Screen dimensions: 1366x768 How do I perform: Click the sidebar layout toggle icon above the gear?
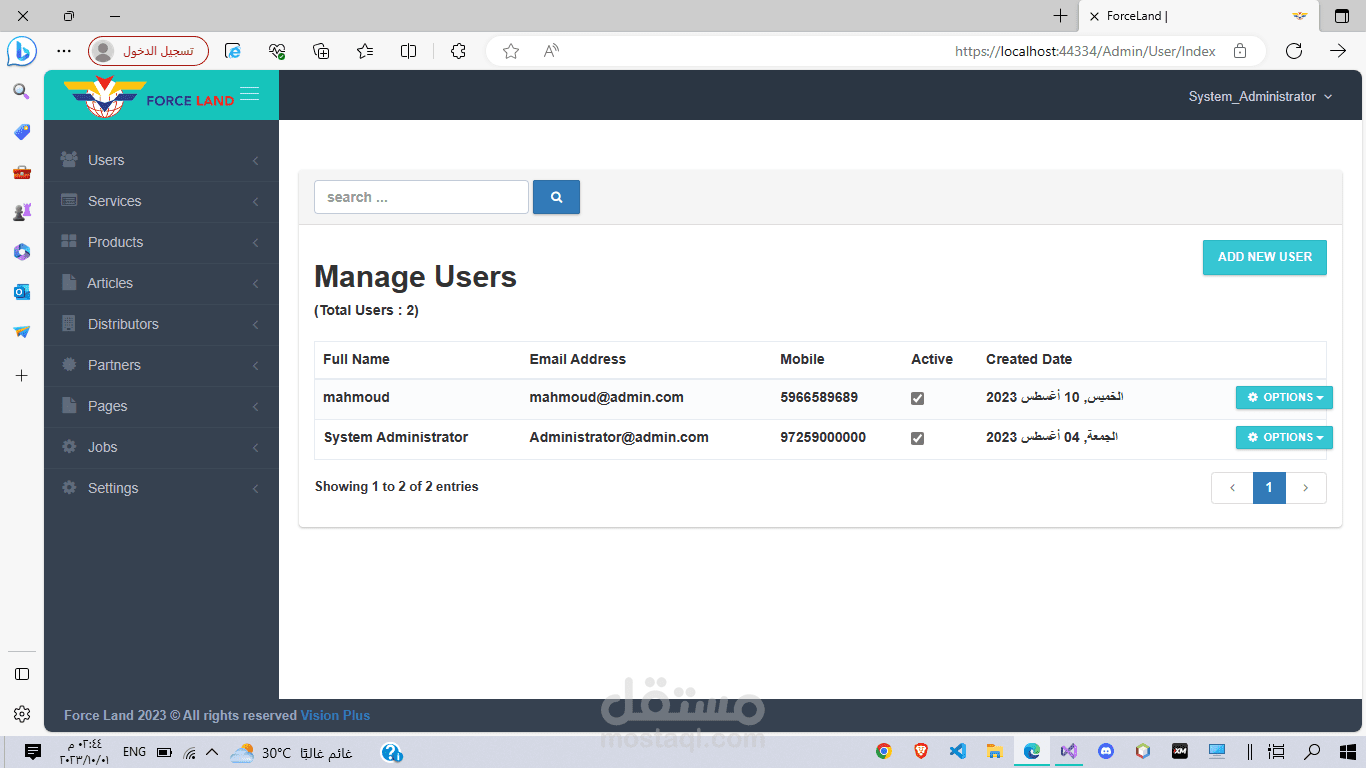click(21, 674)
